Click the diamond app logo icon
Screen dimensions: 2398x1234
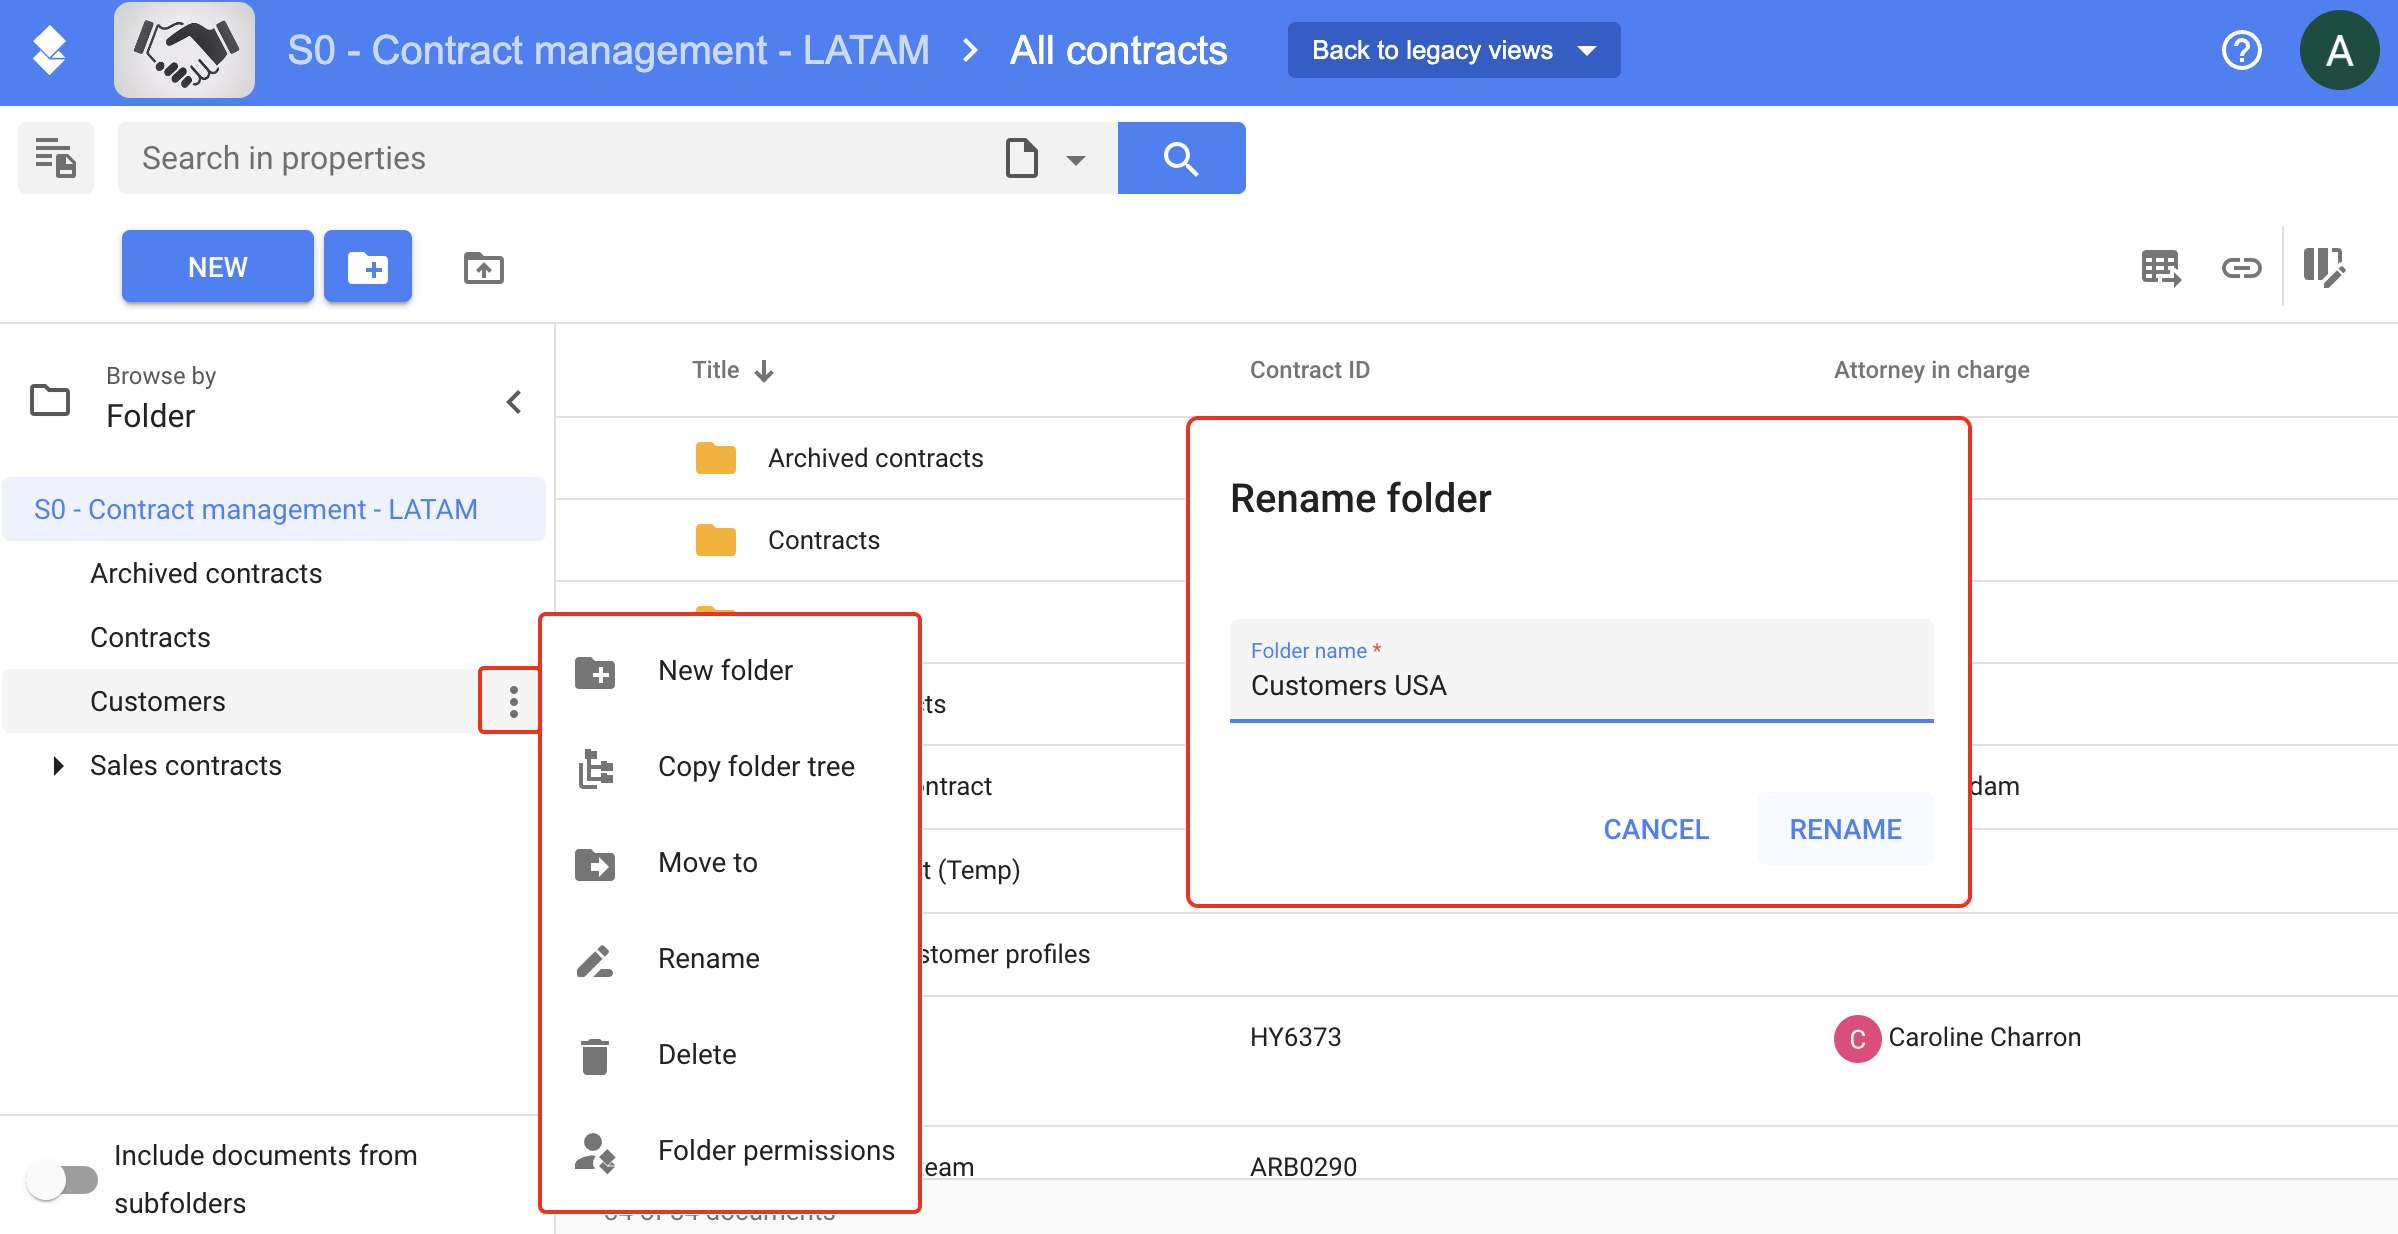(x=49, y=51)
